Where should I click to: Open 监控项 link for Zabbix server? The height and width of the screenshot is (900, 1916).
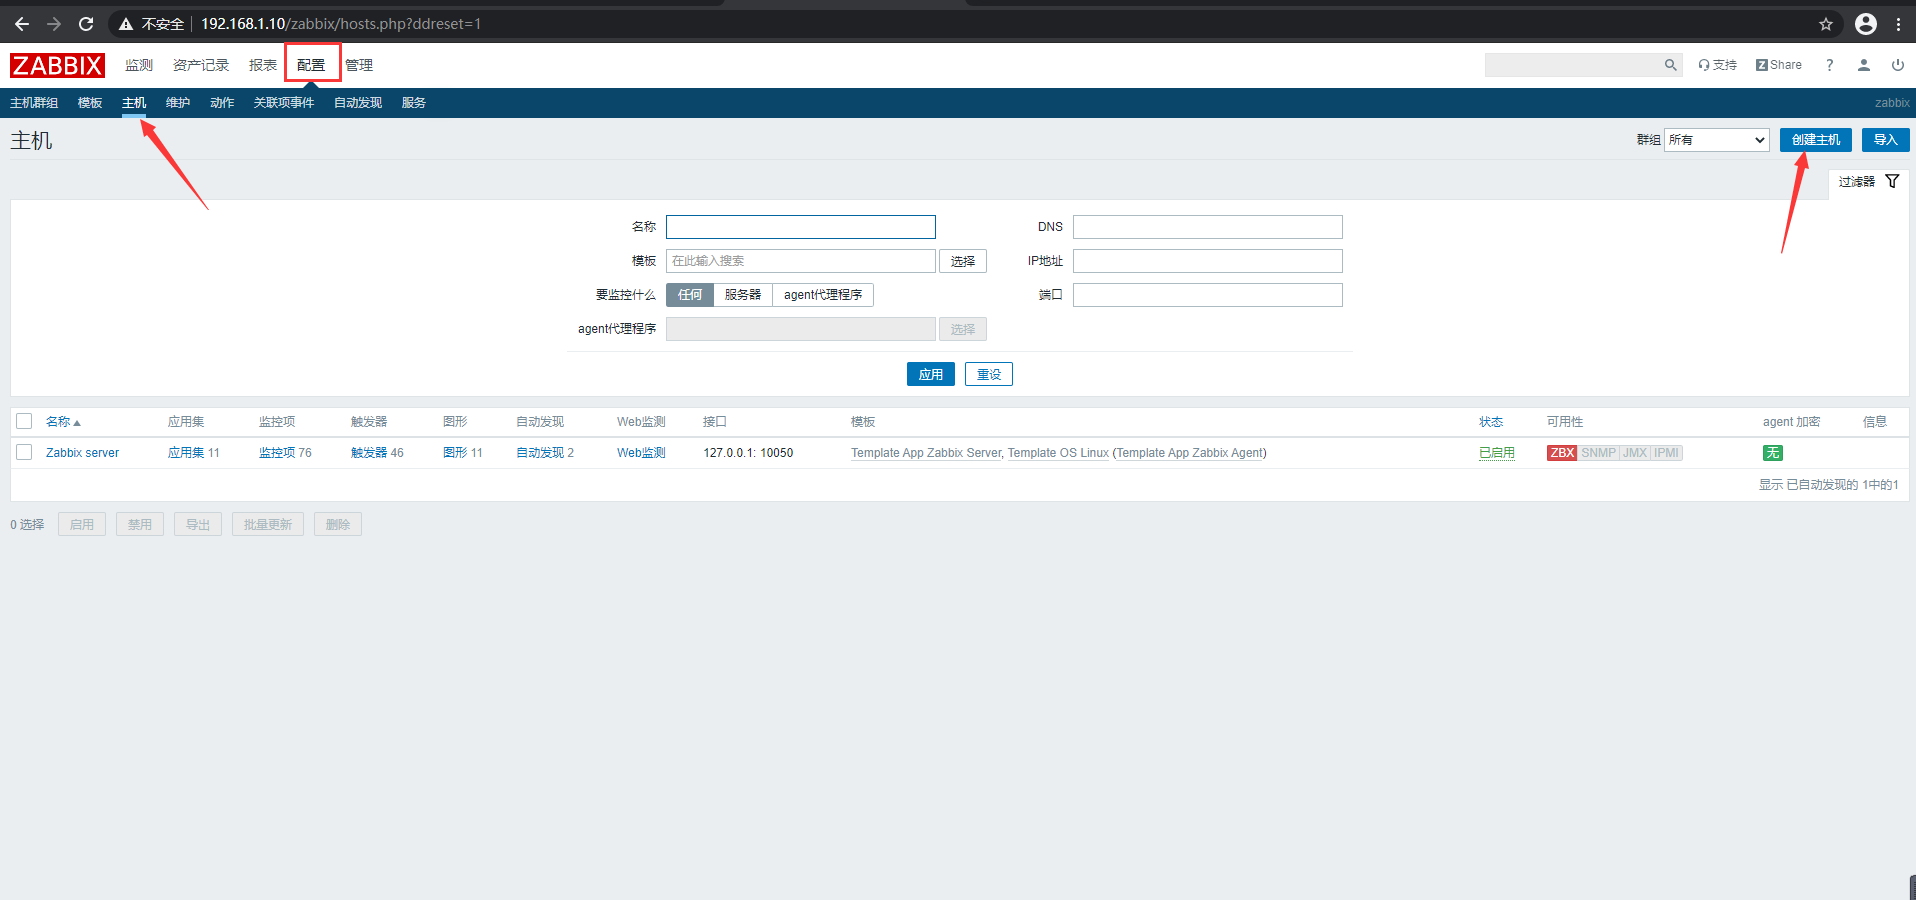(277, 453)
